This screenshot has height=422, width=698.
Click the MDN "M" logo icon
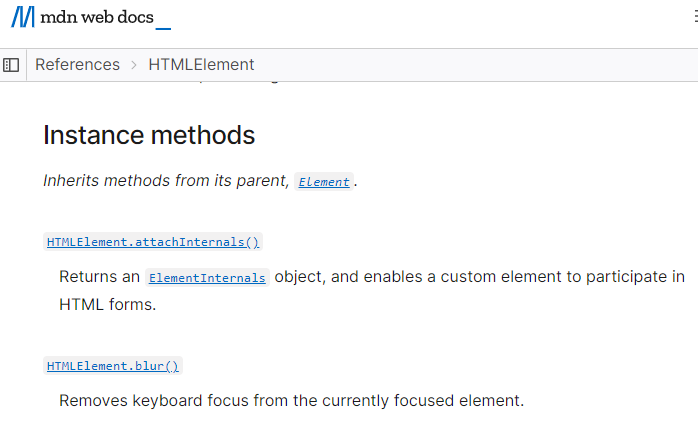click(x=22, y=17)
